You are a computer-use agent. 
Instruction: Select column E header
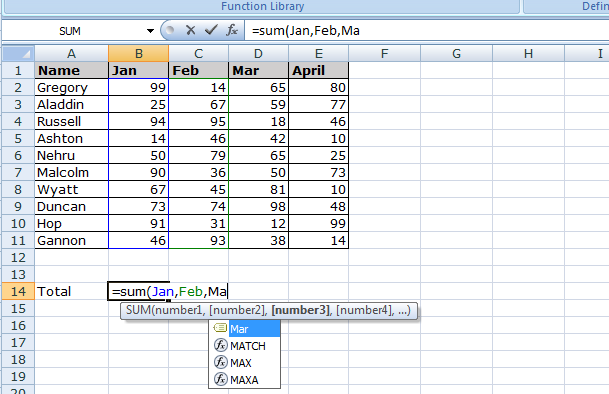click(318, 54)
